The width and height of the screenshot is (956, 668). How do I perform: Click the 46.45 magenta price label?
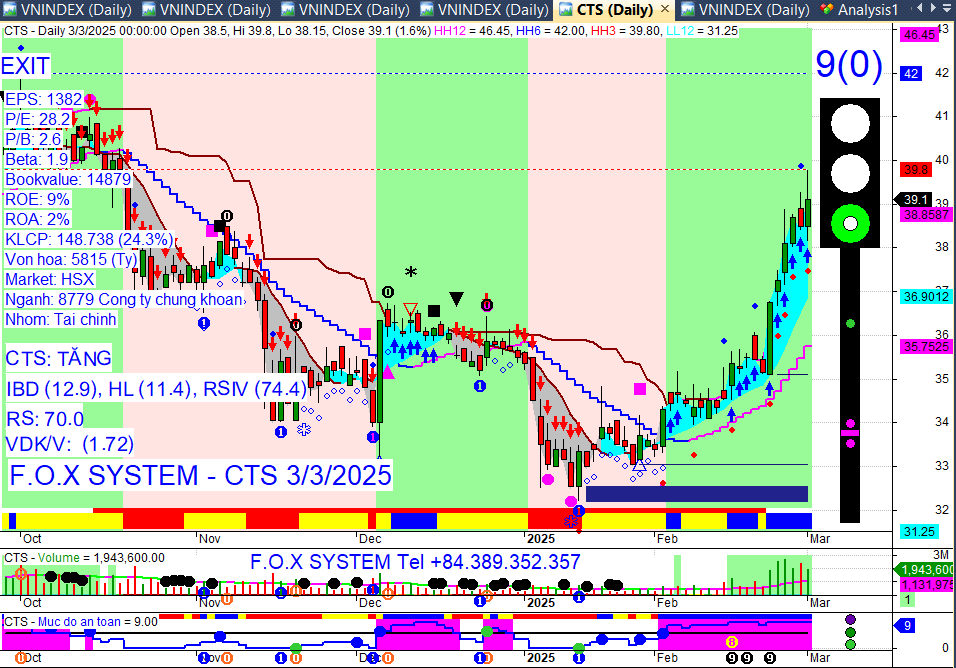click(919, 35)
